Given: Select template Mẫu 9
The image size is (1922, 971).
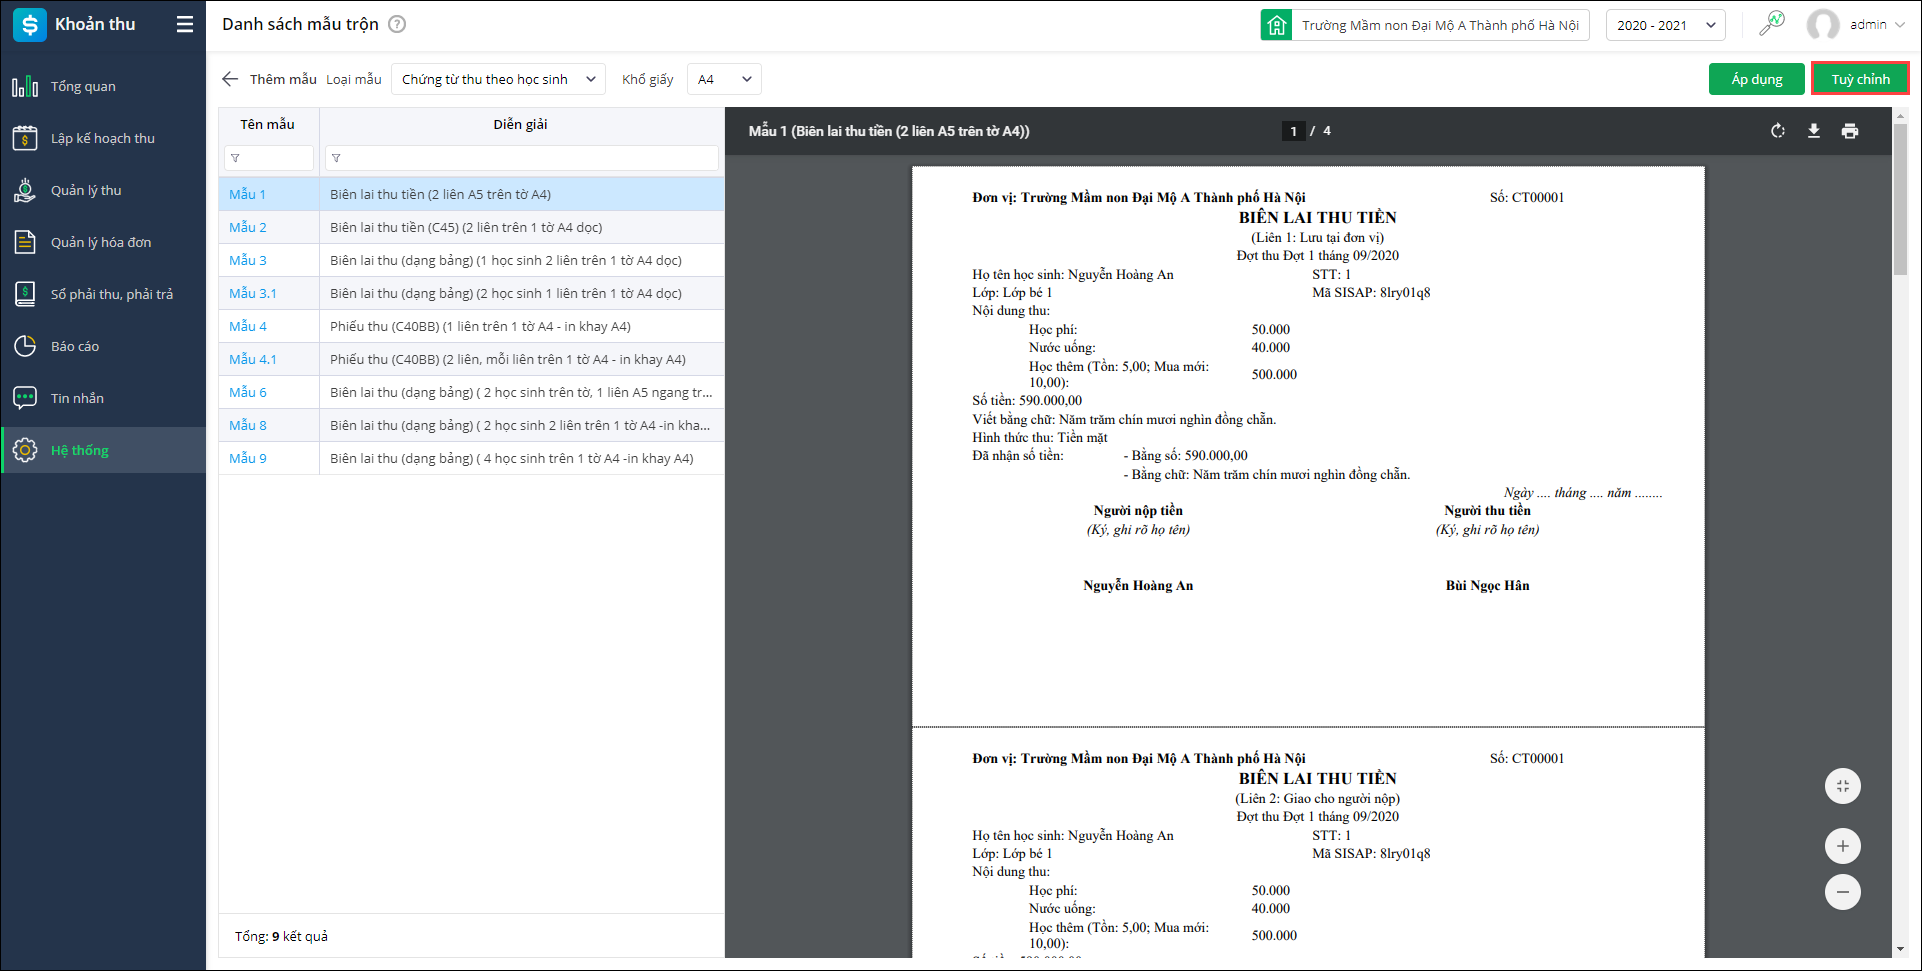Looking at the screenshot, I should tap(247, 458).
